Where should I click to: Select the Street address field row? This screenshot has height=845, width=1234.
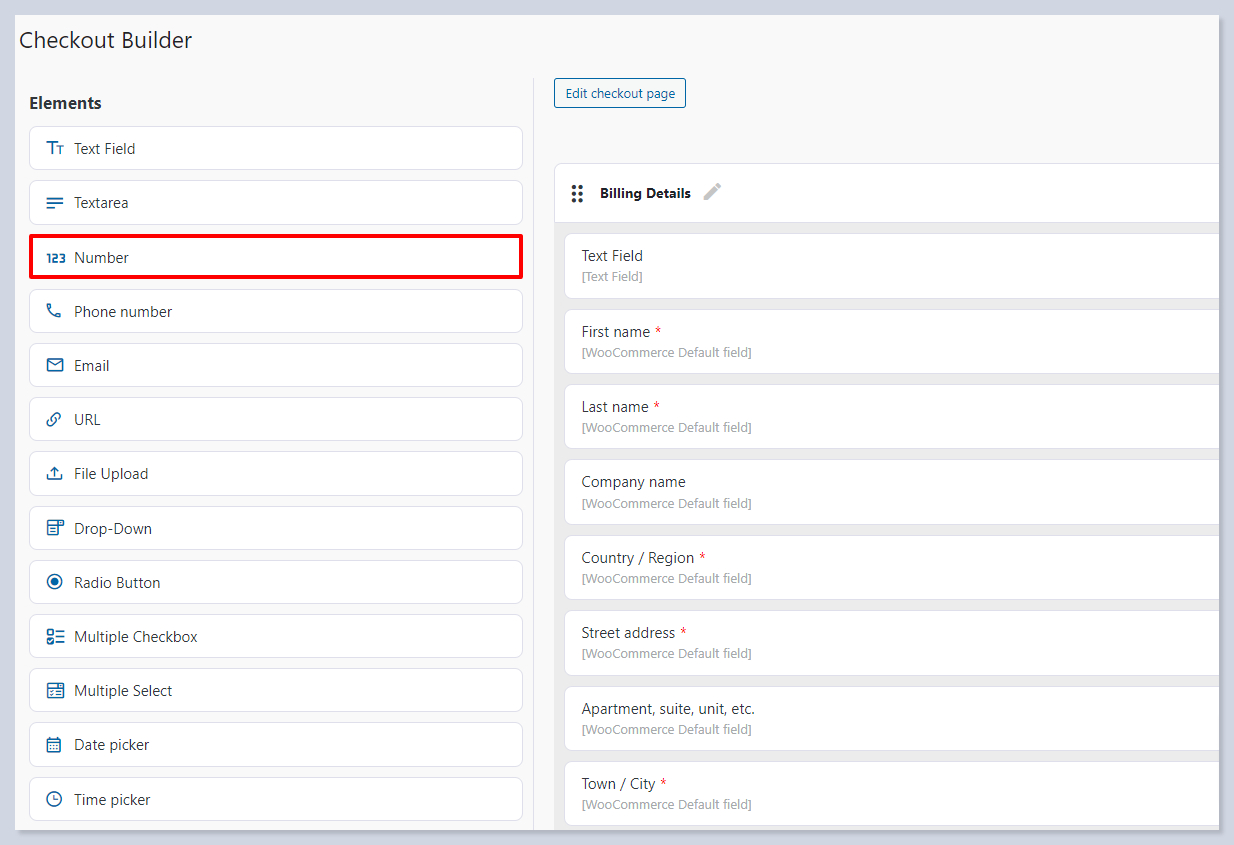click(890, 642)
